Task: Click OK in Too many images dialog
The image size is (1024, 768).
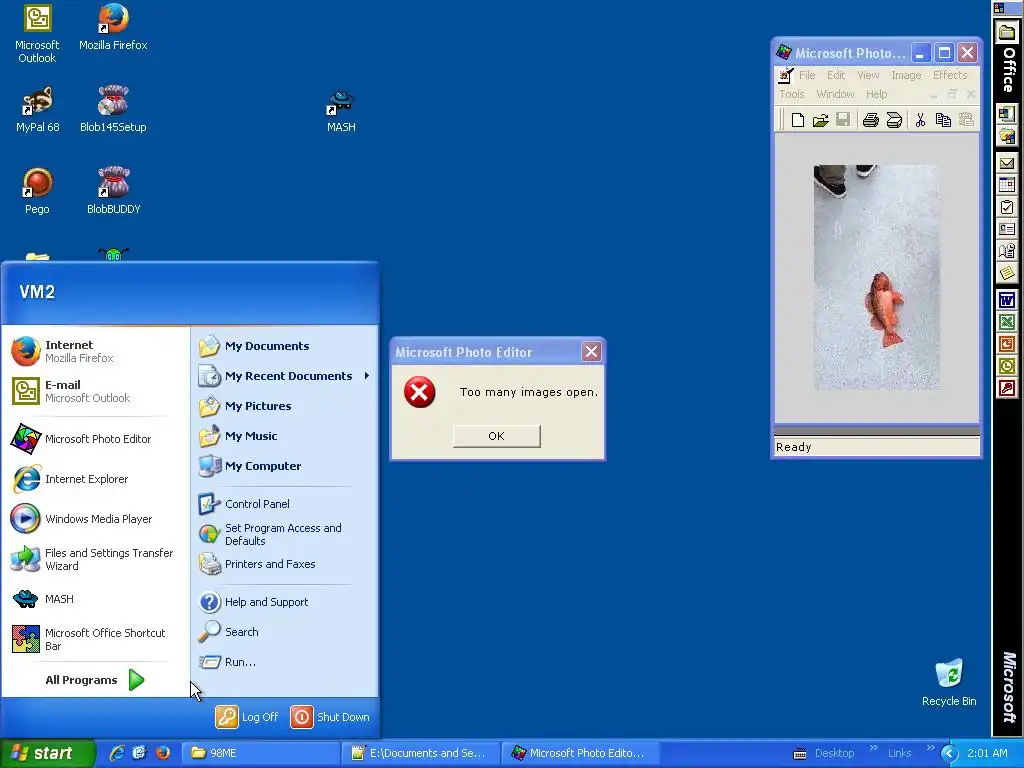Action: tap(496, 436)
